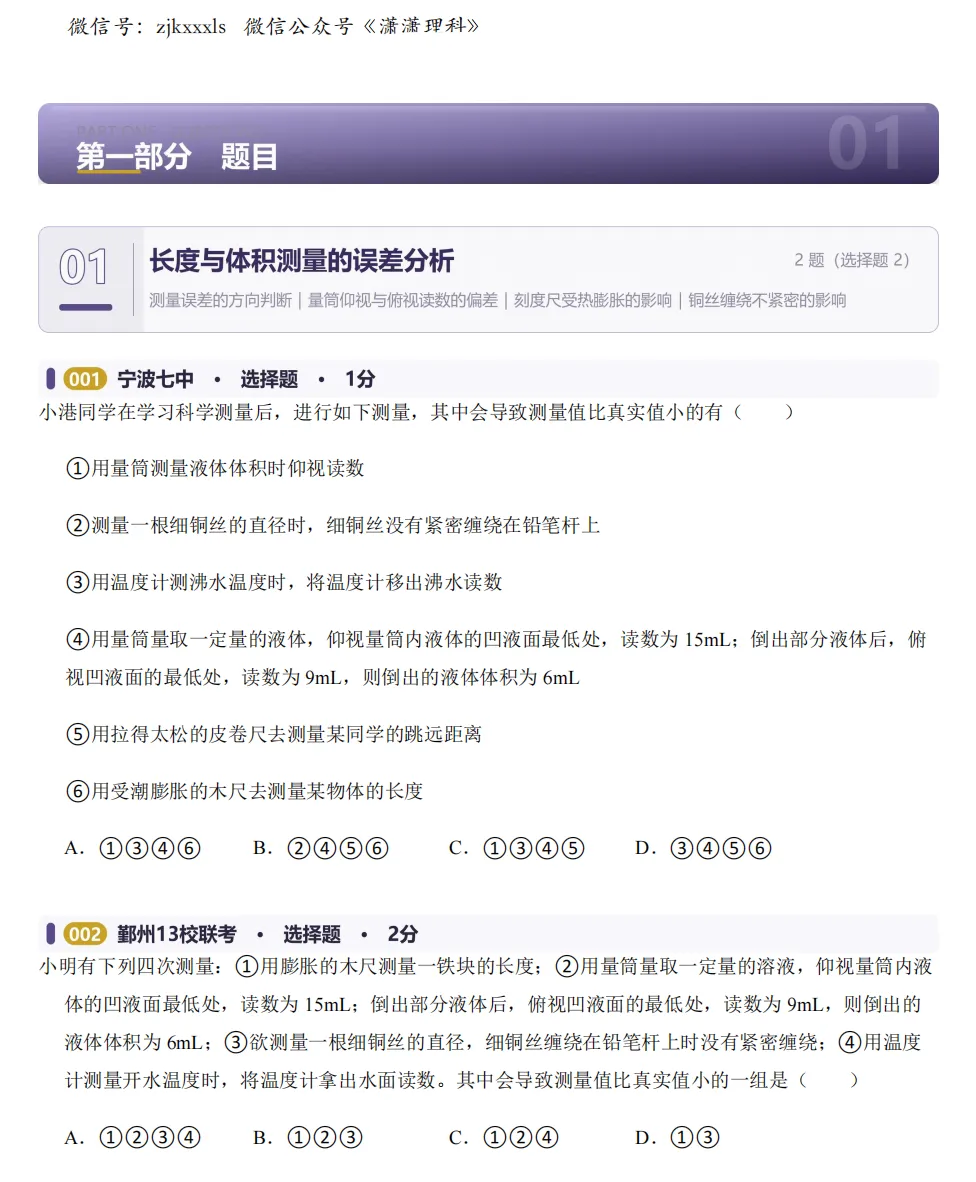Click the score label 2分
The height and width of the screenshot is (1182, 976).
tap(402, 935)
